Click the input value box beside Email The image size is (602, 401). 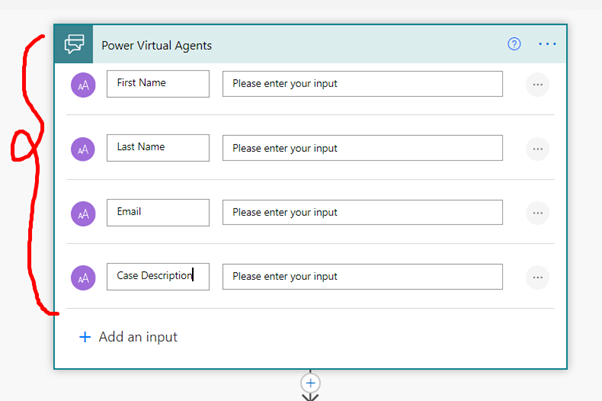pos(362,212)
